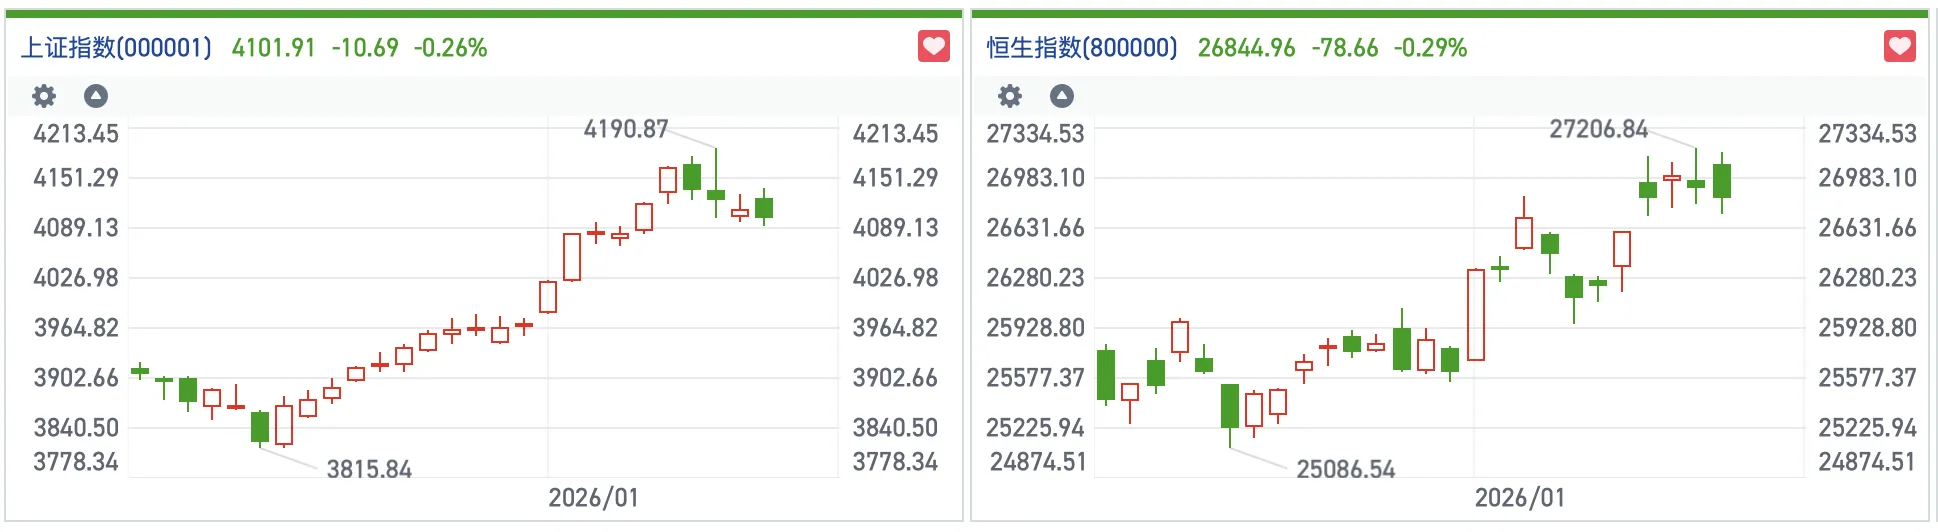Click the -10.69 point change value
This screenshot has height=532, width=1938.
point(365,48)
